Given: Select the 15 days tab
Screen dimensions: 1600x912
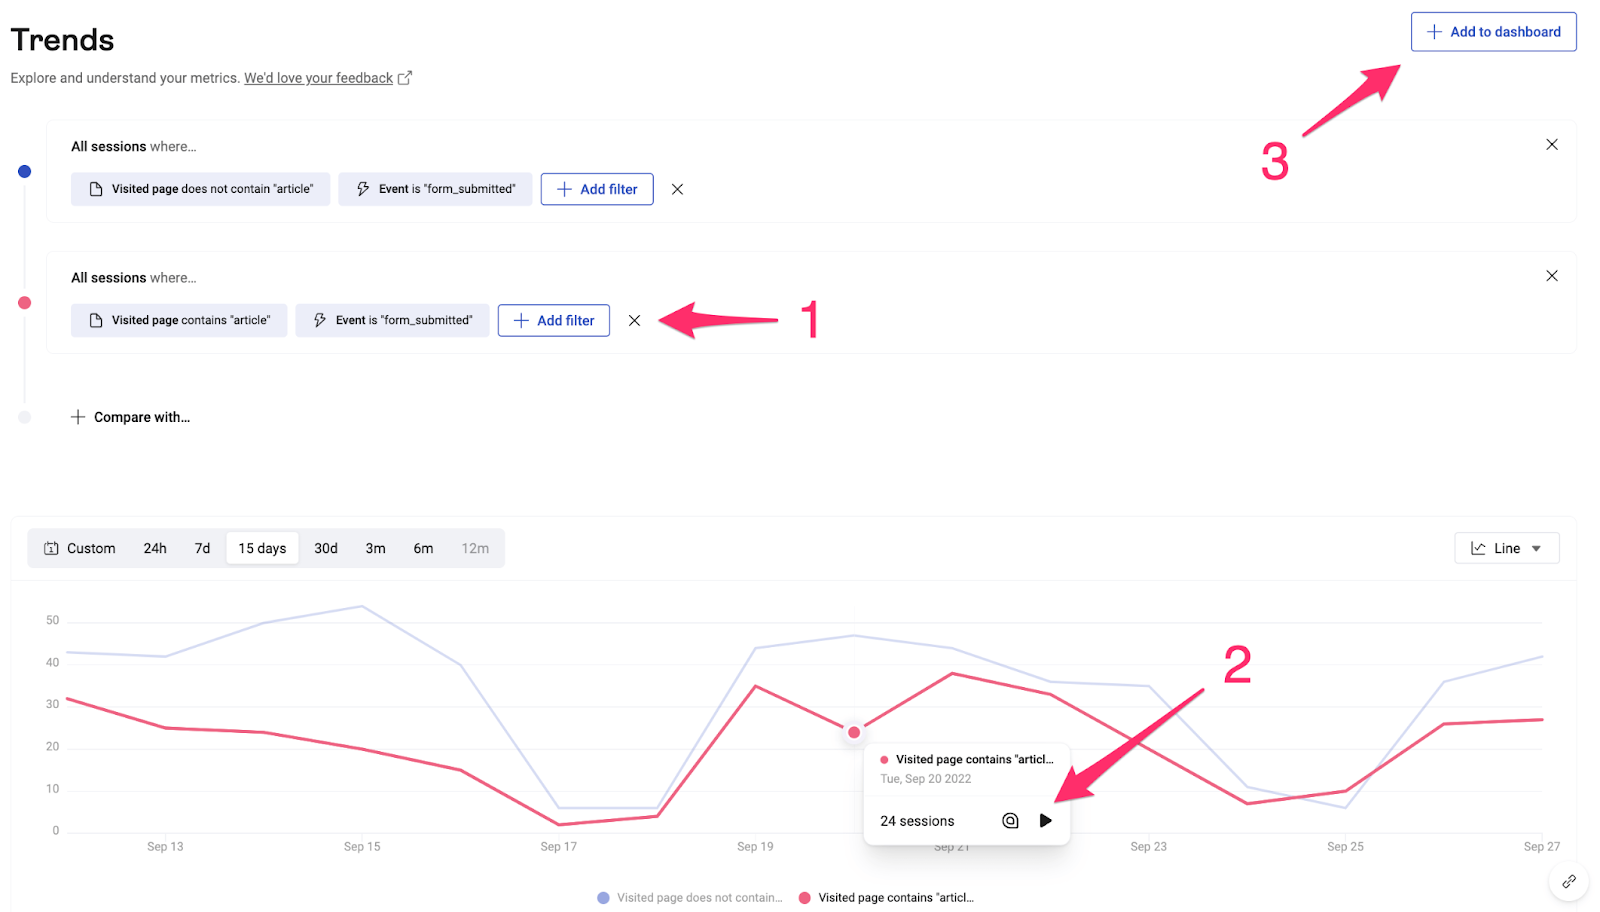Looking at the screenshot, I should coord(262,548).
